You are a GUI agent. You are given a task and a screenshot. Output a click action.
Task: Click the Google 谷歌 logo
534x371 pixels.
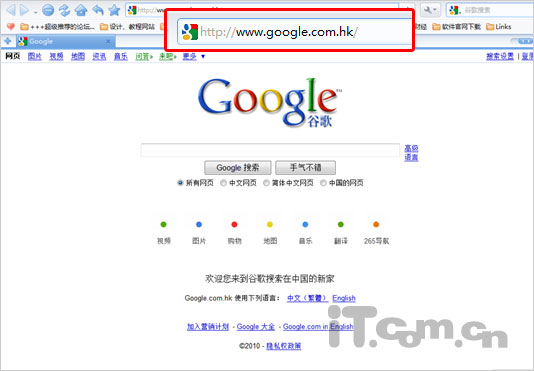(269, 102)
